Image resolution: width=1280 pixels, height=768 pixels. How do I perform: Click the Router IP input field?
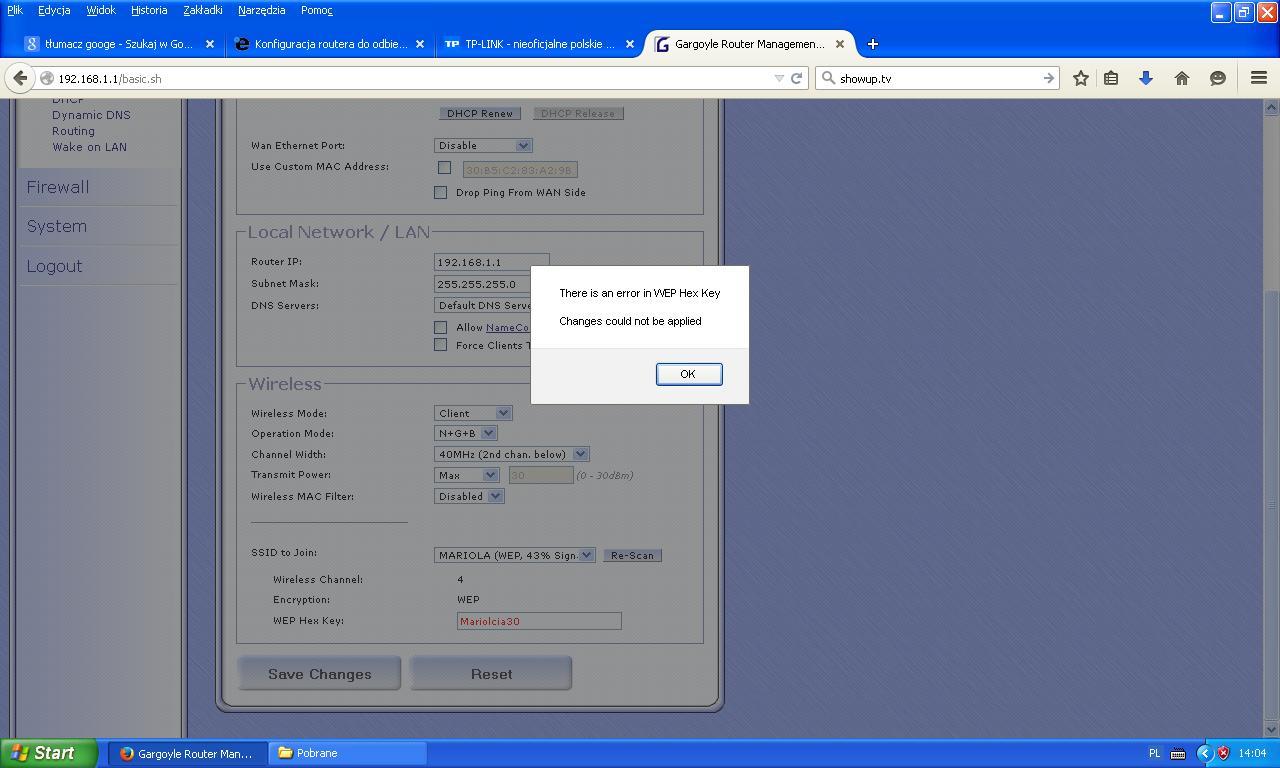pyautogui.click(x=491, y=262)
